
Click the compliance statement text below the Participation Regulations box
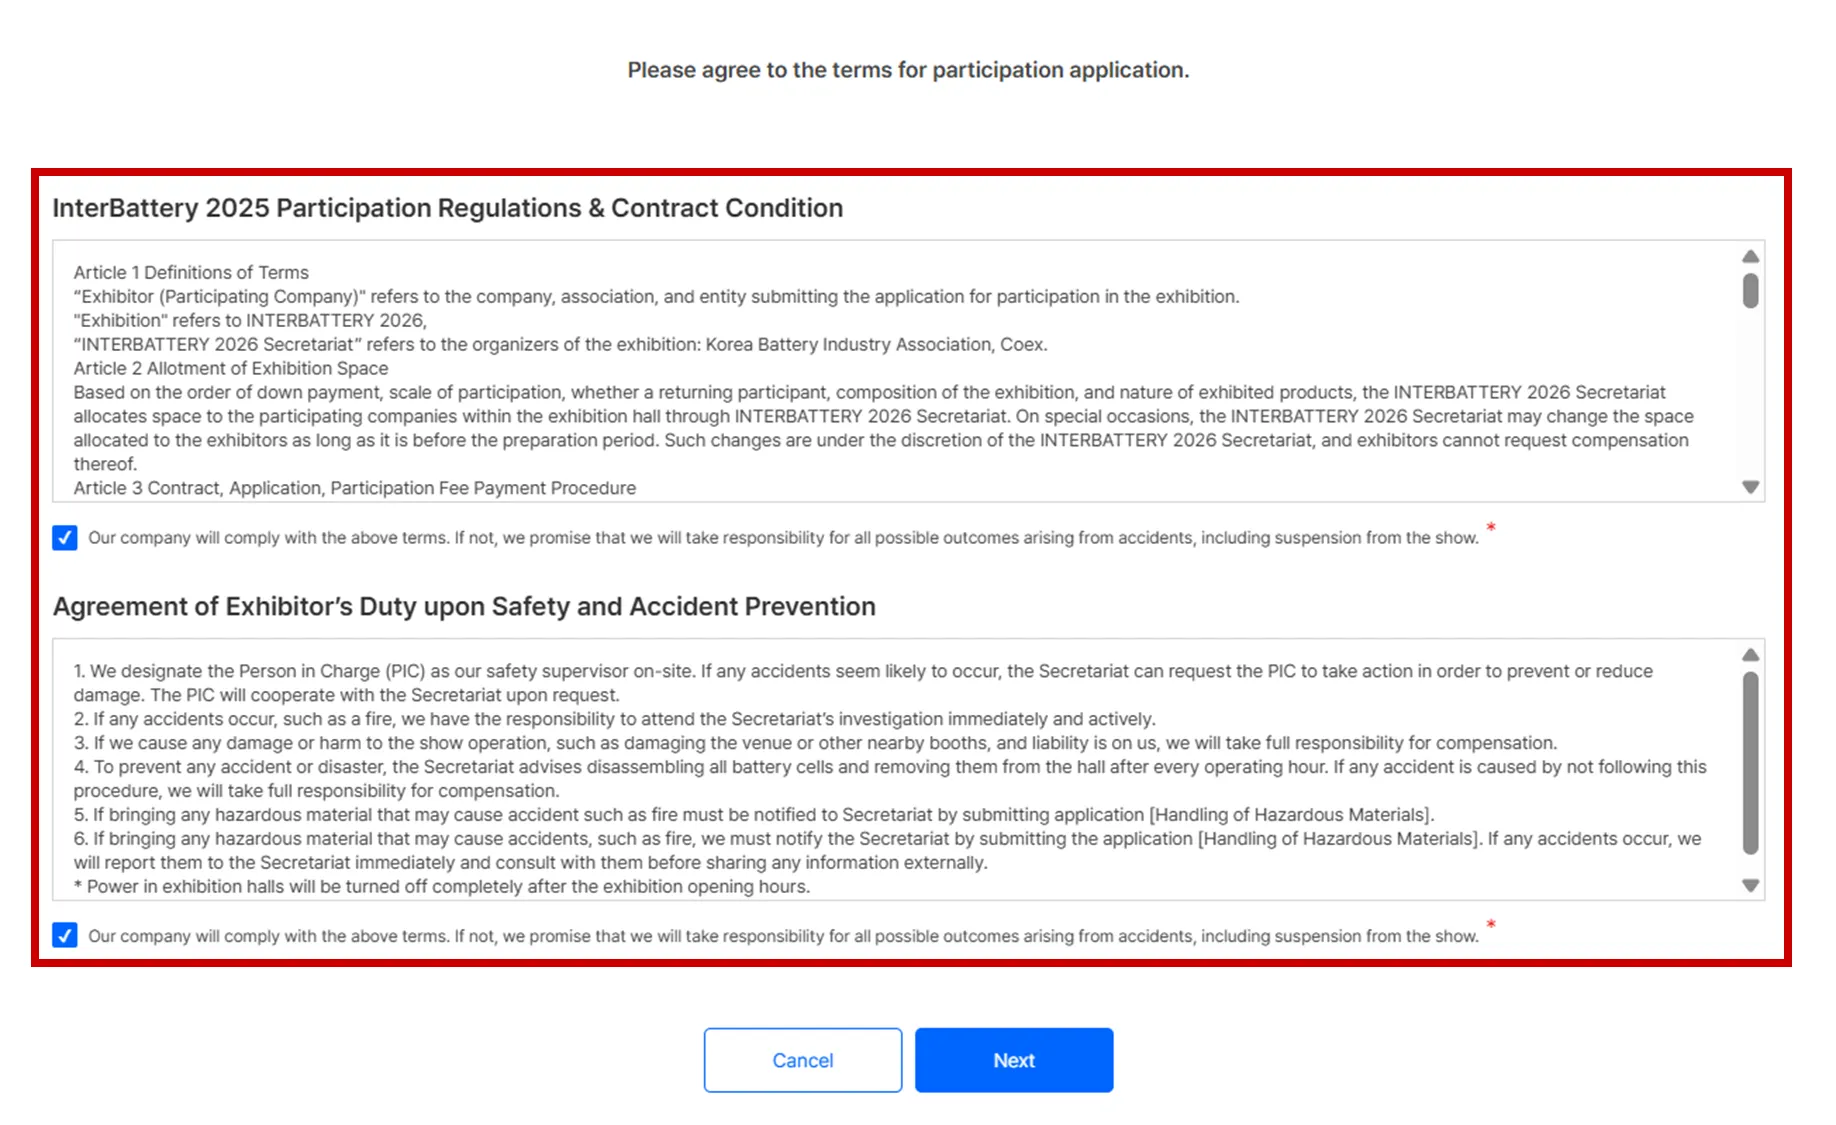783,538
